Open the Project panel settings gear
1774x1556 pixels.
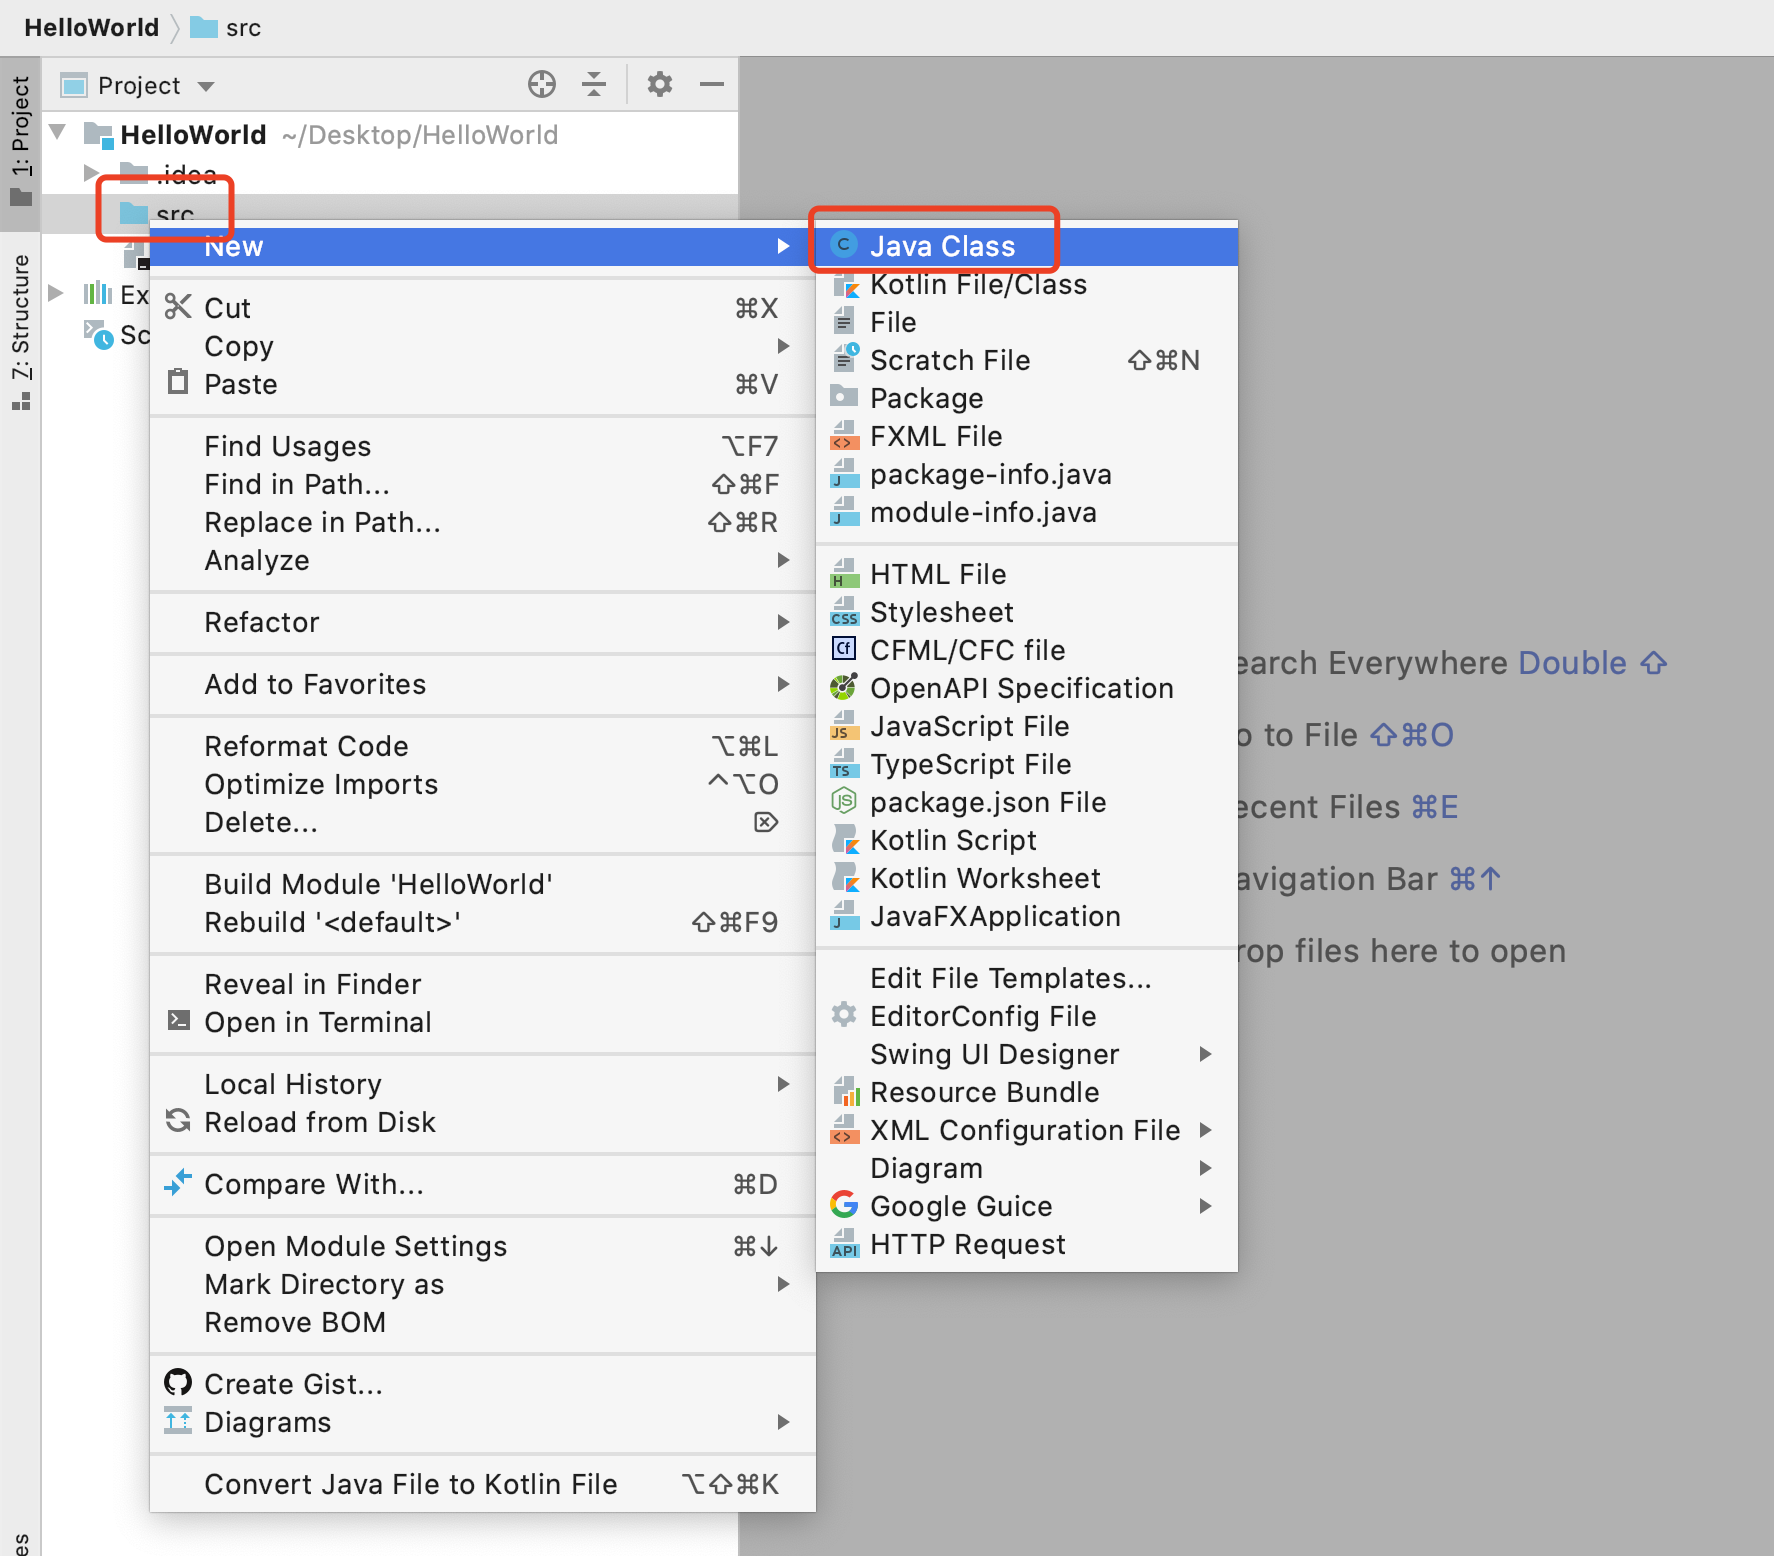659,85
